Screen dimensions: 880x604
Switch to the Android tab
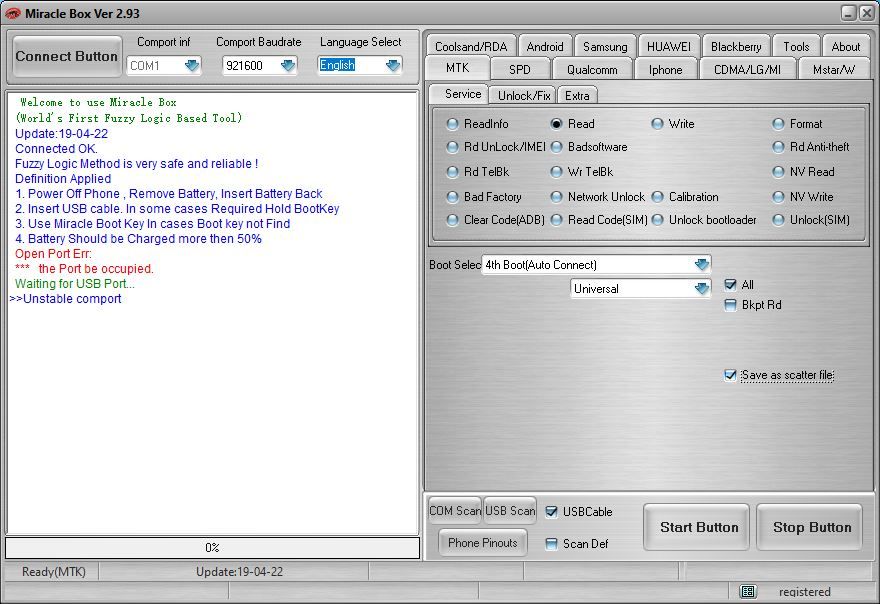pyautogui.click(x=545, y=47)
